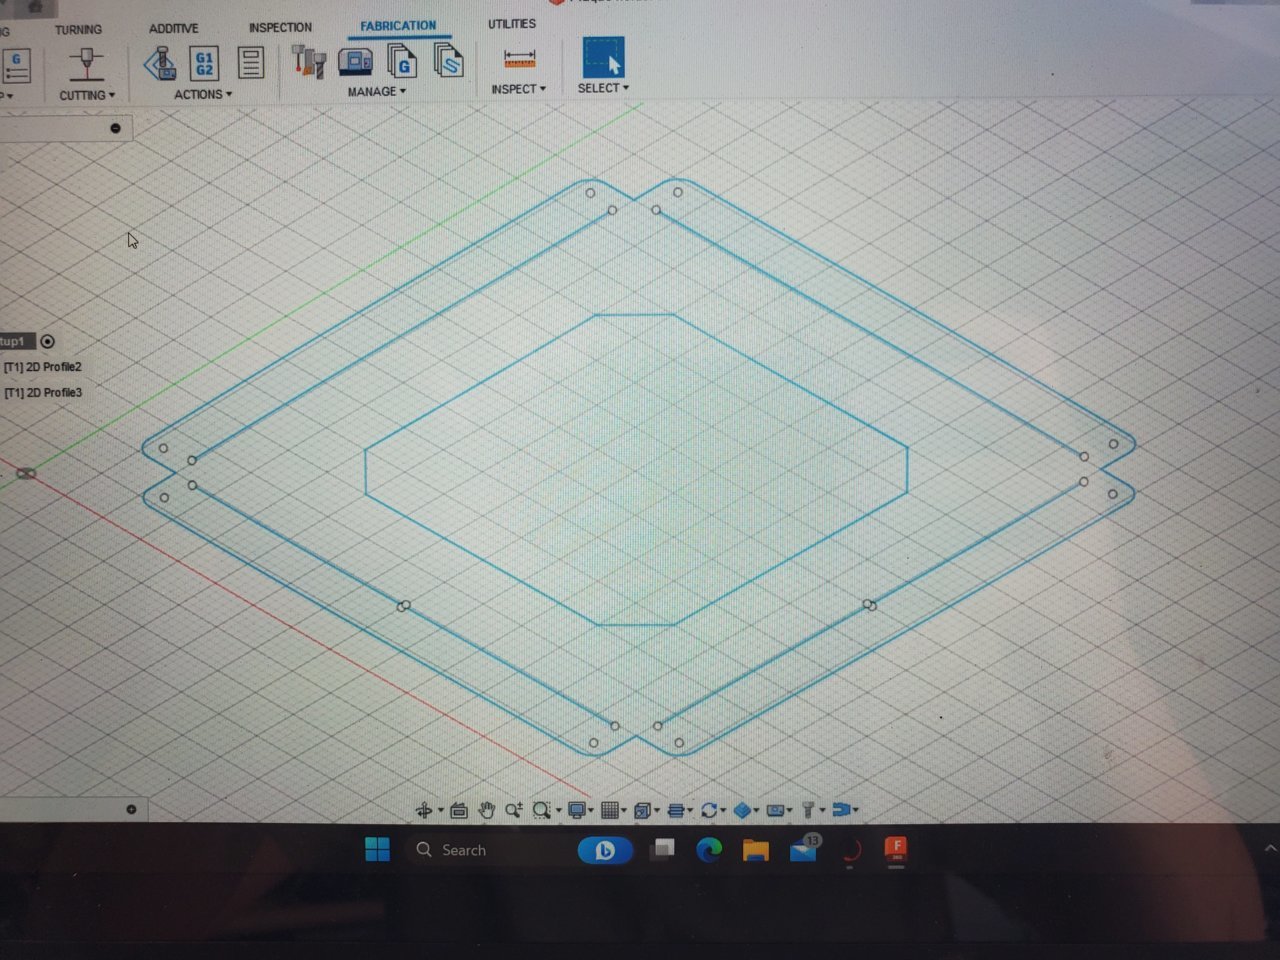Select the [T1] 2D Profile2 operation
Image resolution: width=1280 pixels, height=960 pixels.
(43, 367)
